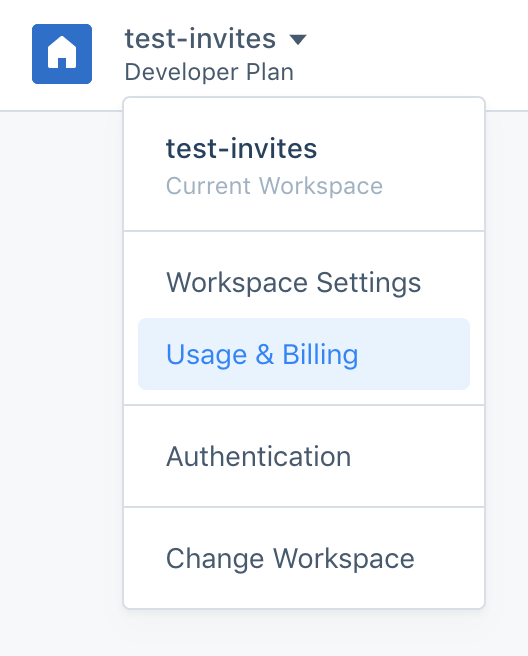Screen dimensions: 528x656
Task: Click the white house logo square
Action: (62, 54)
